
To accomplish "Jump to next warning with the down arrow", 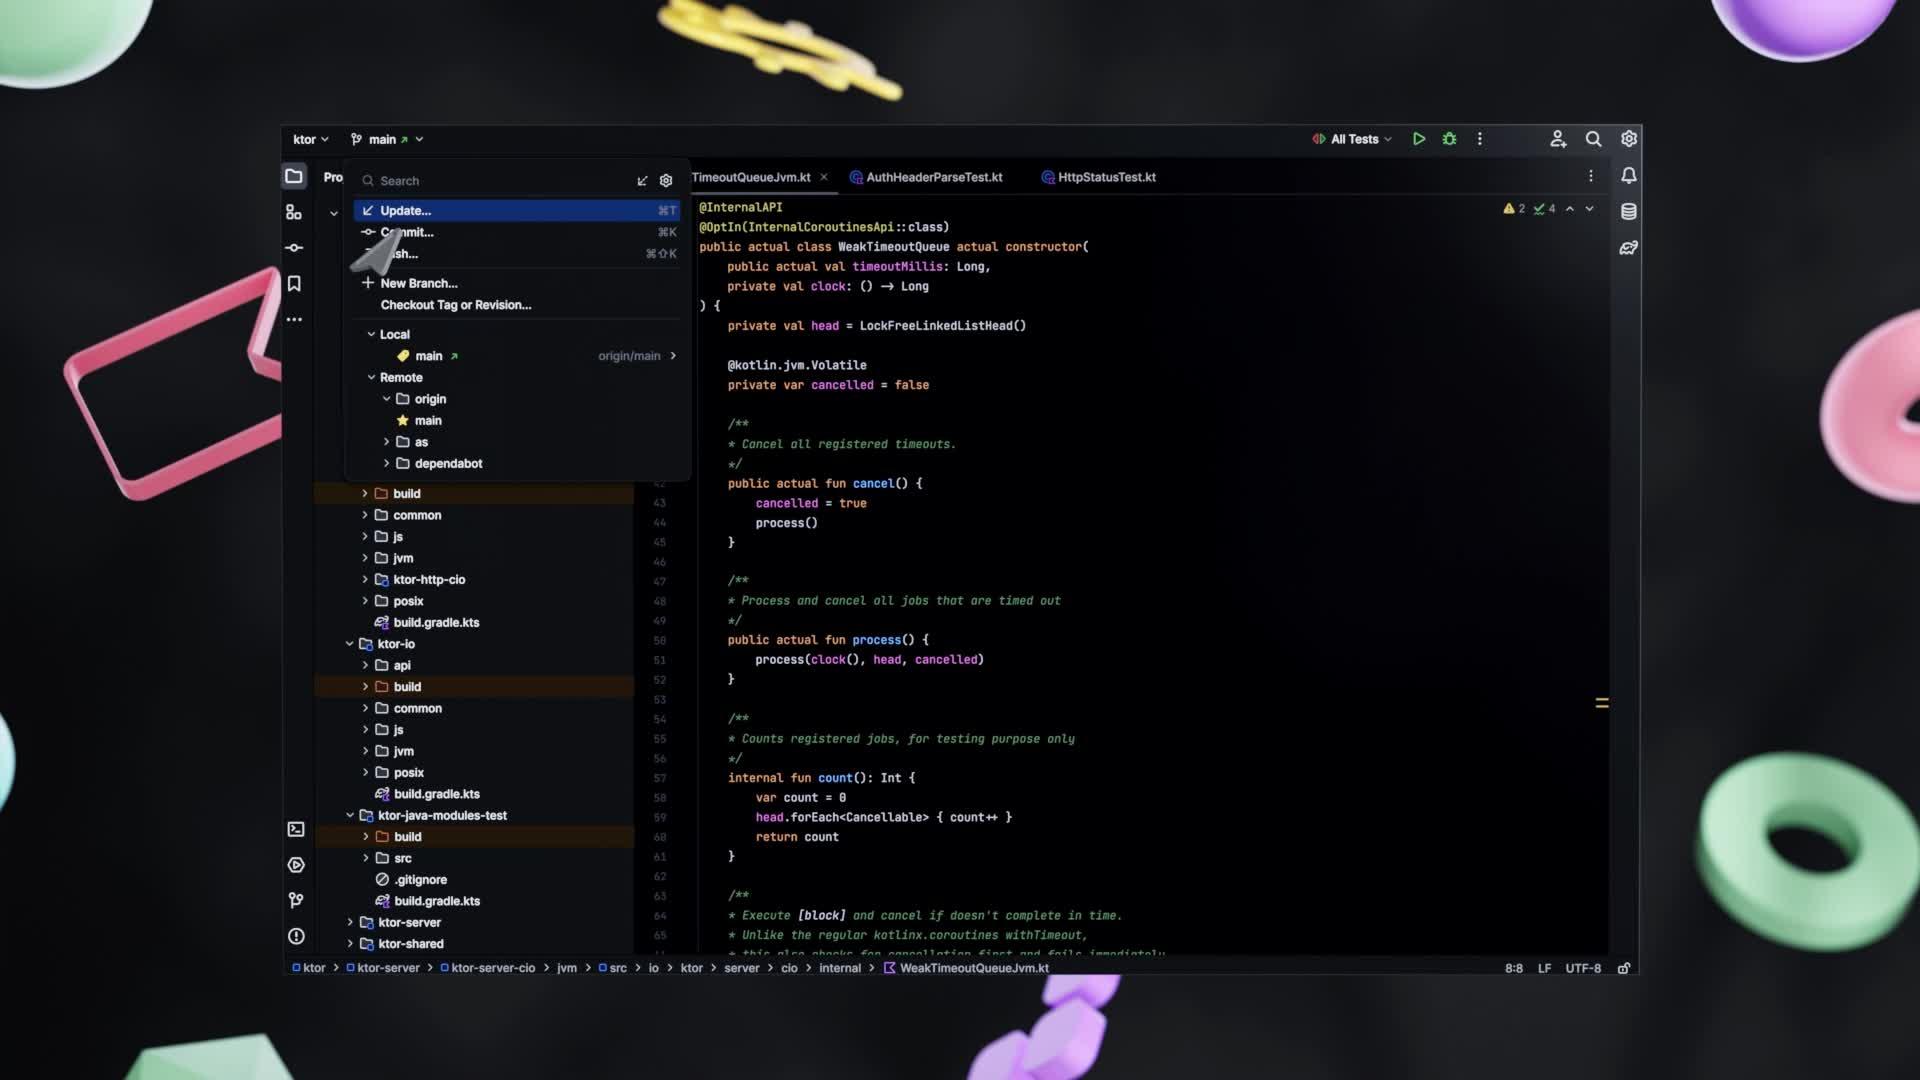I will pos(1592,209).
